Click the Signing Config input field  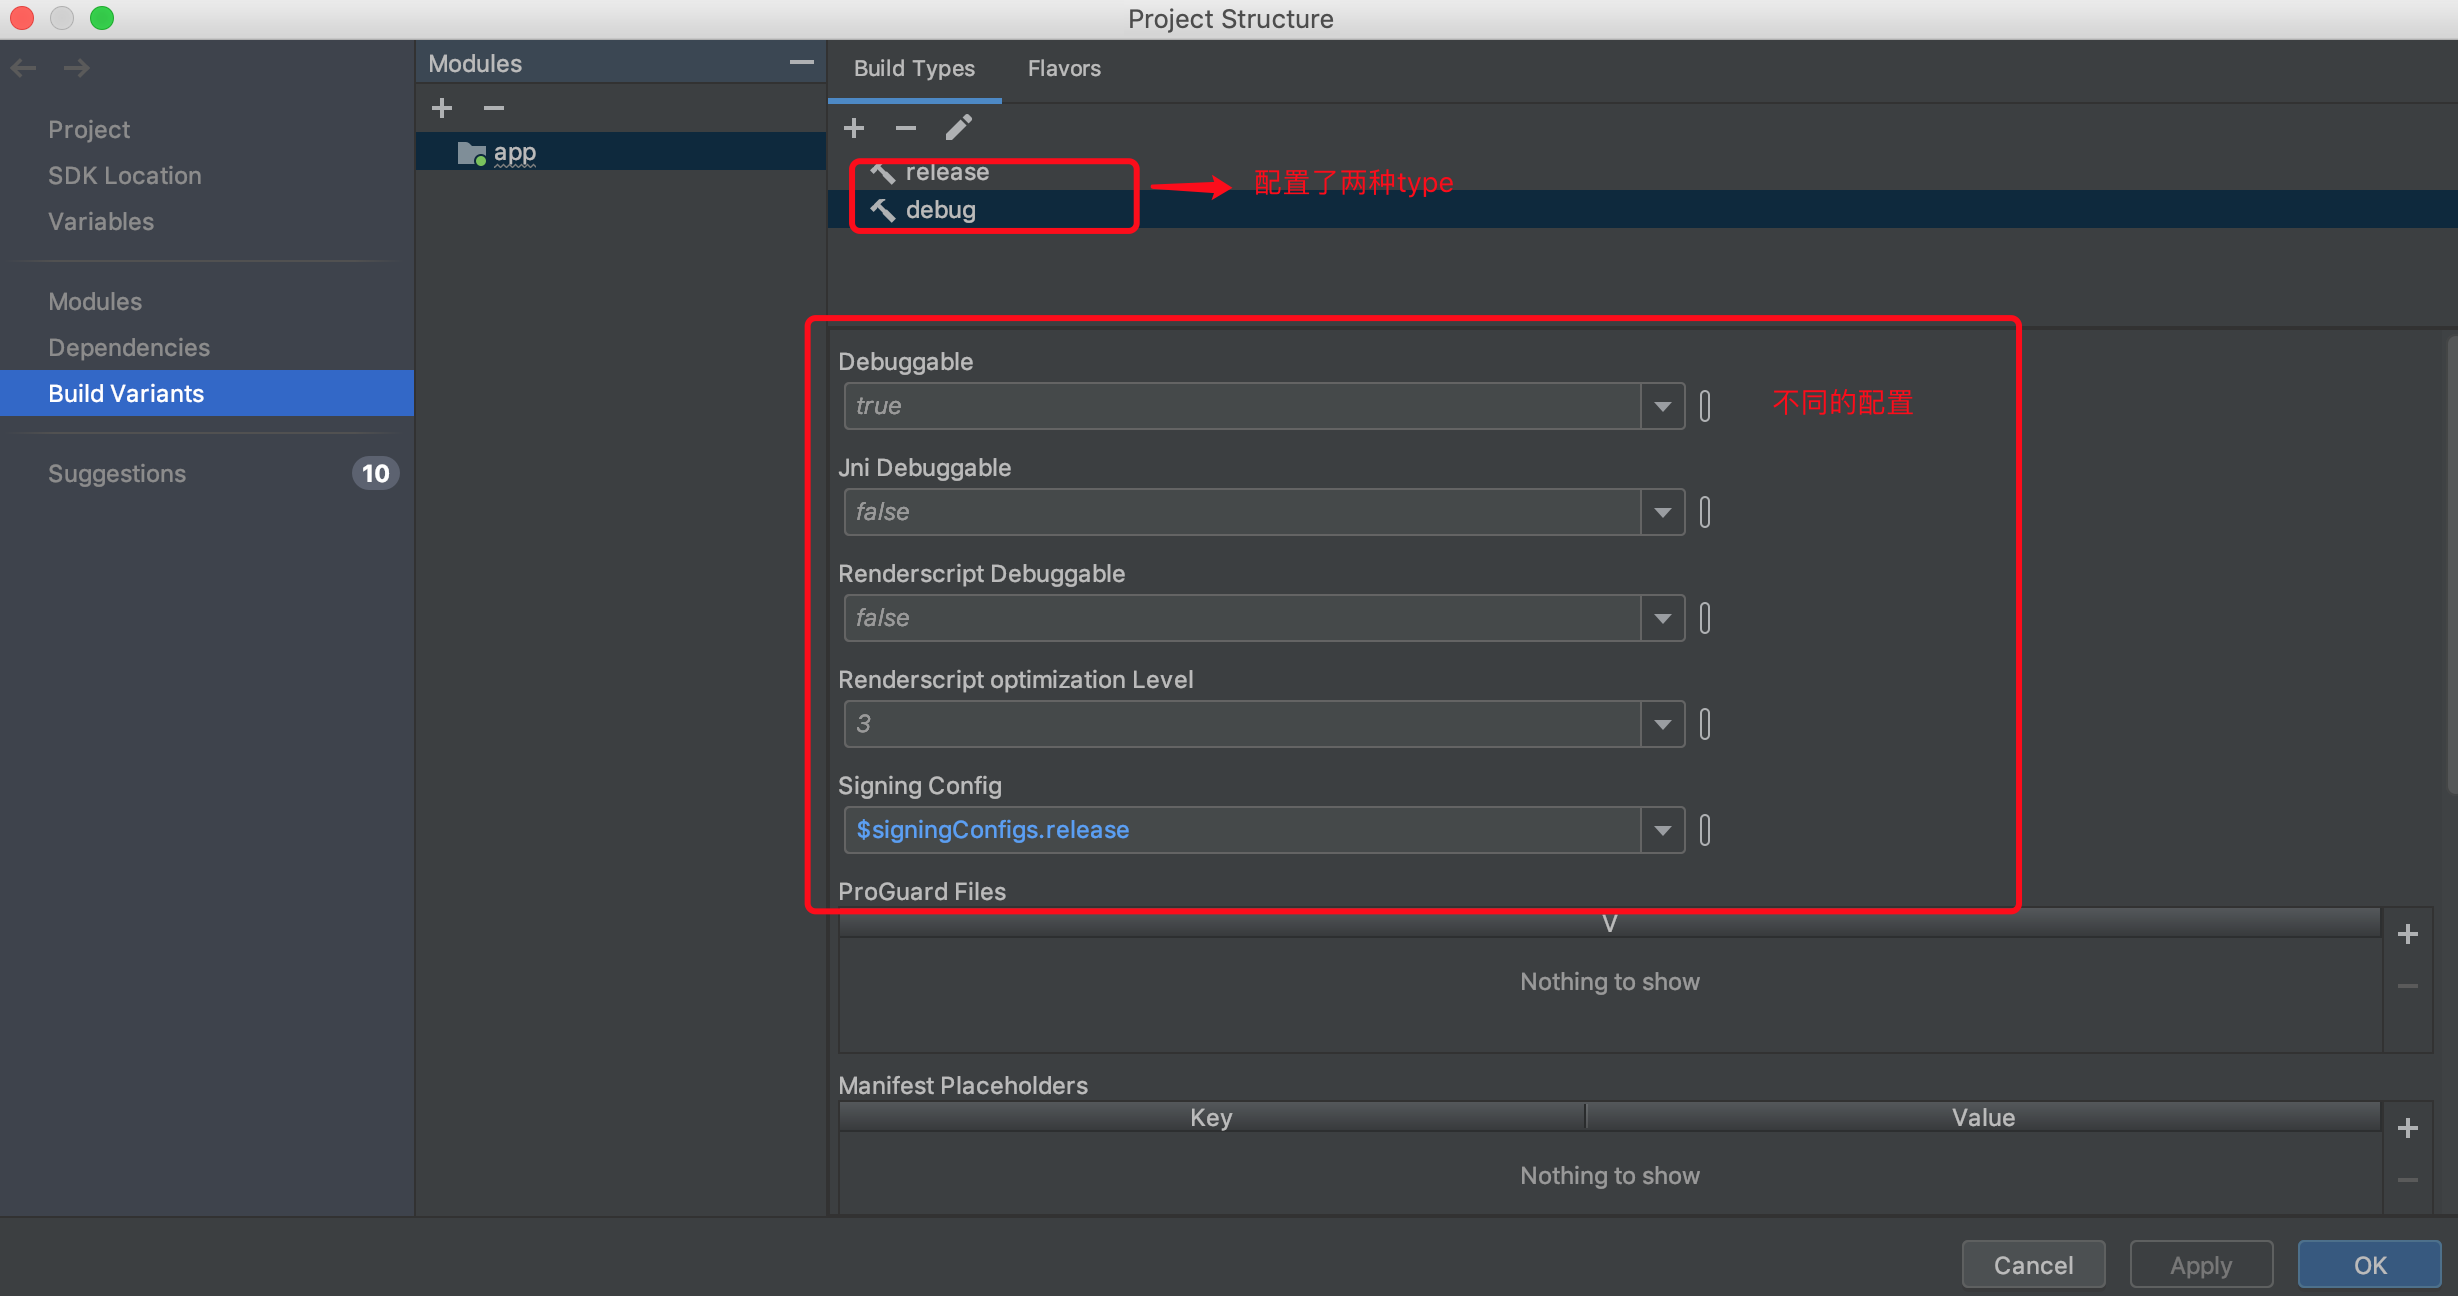point(1240,830)
